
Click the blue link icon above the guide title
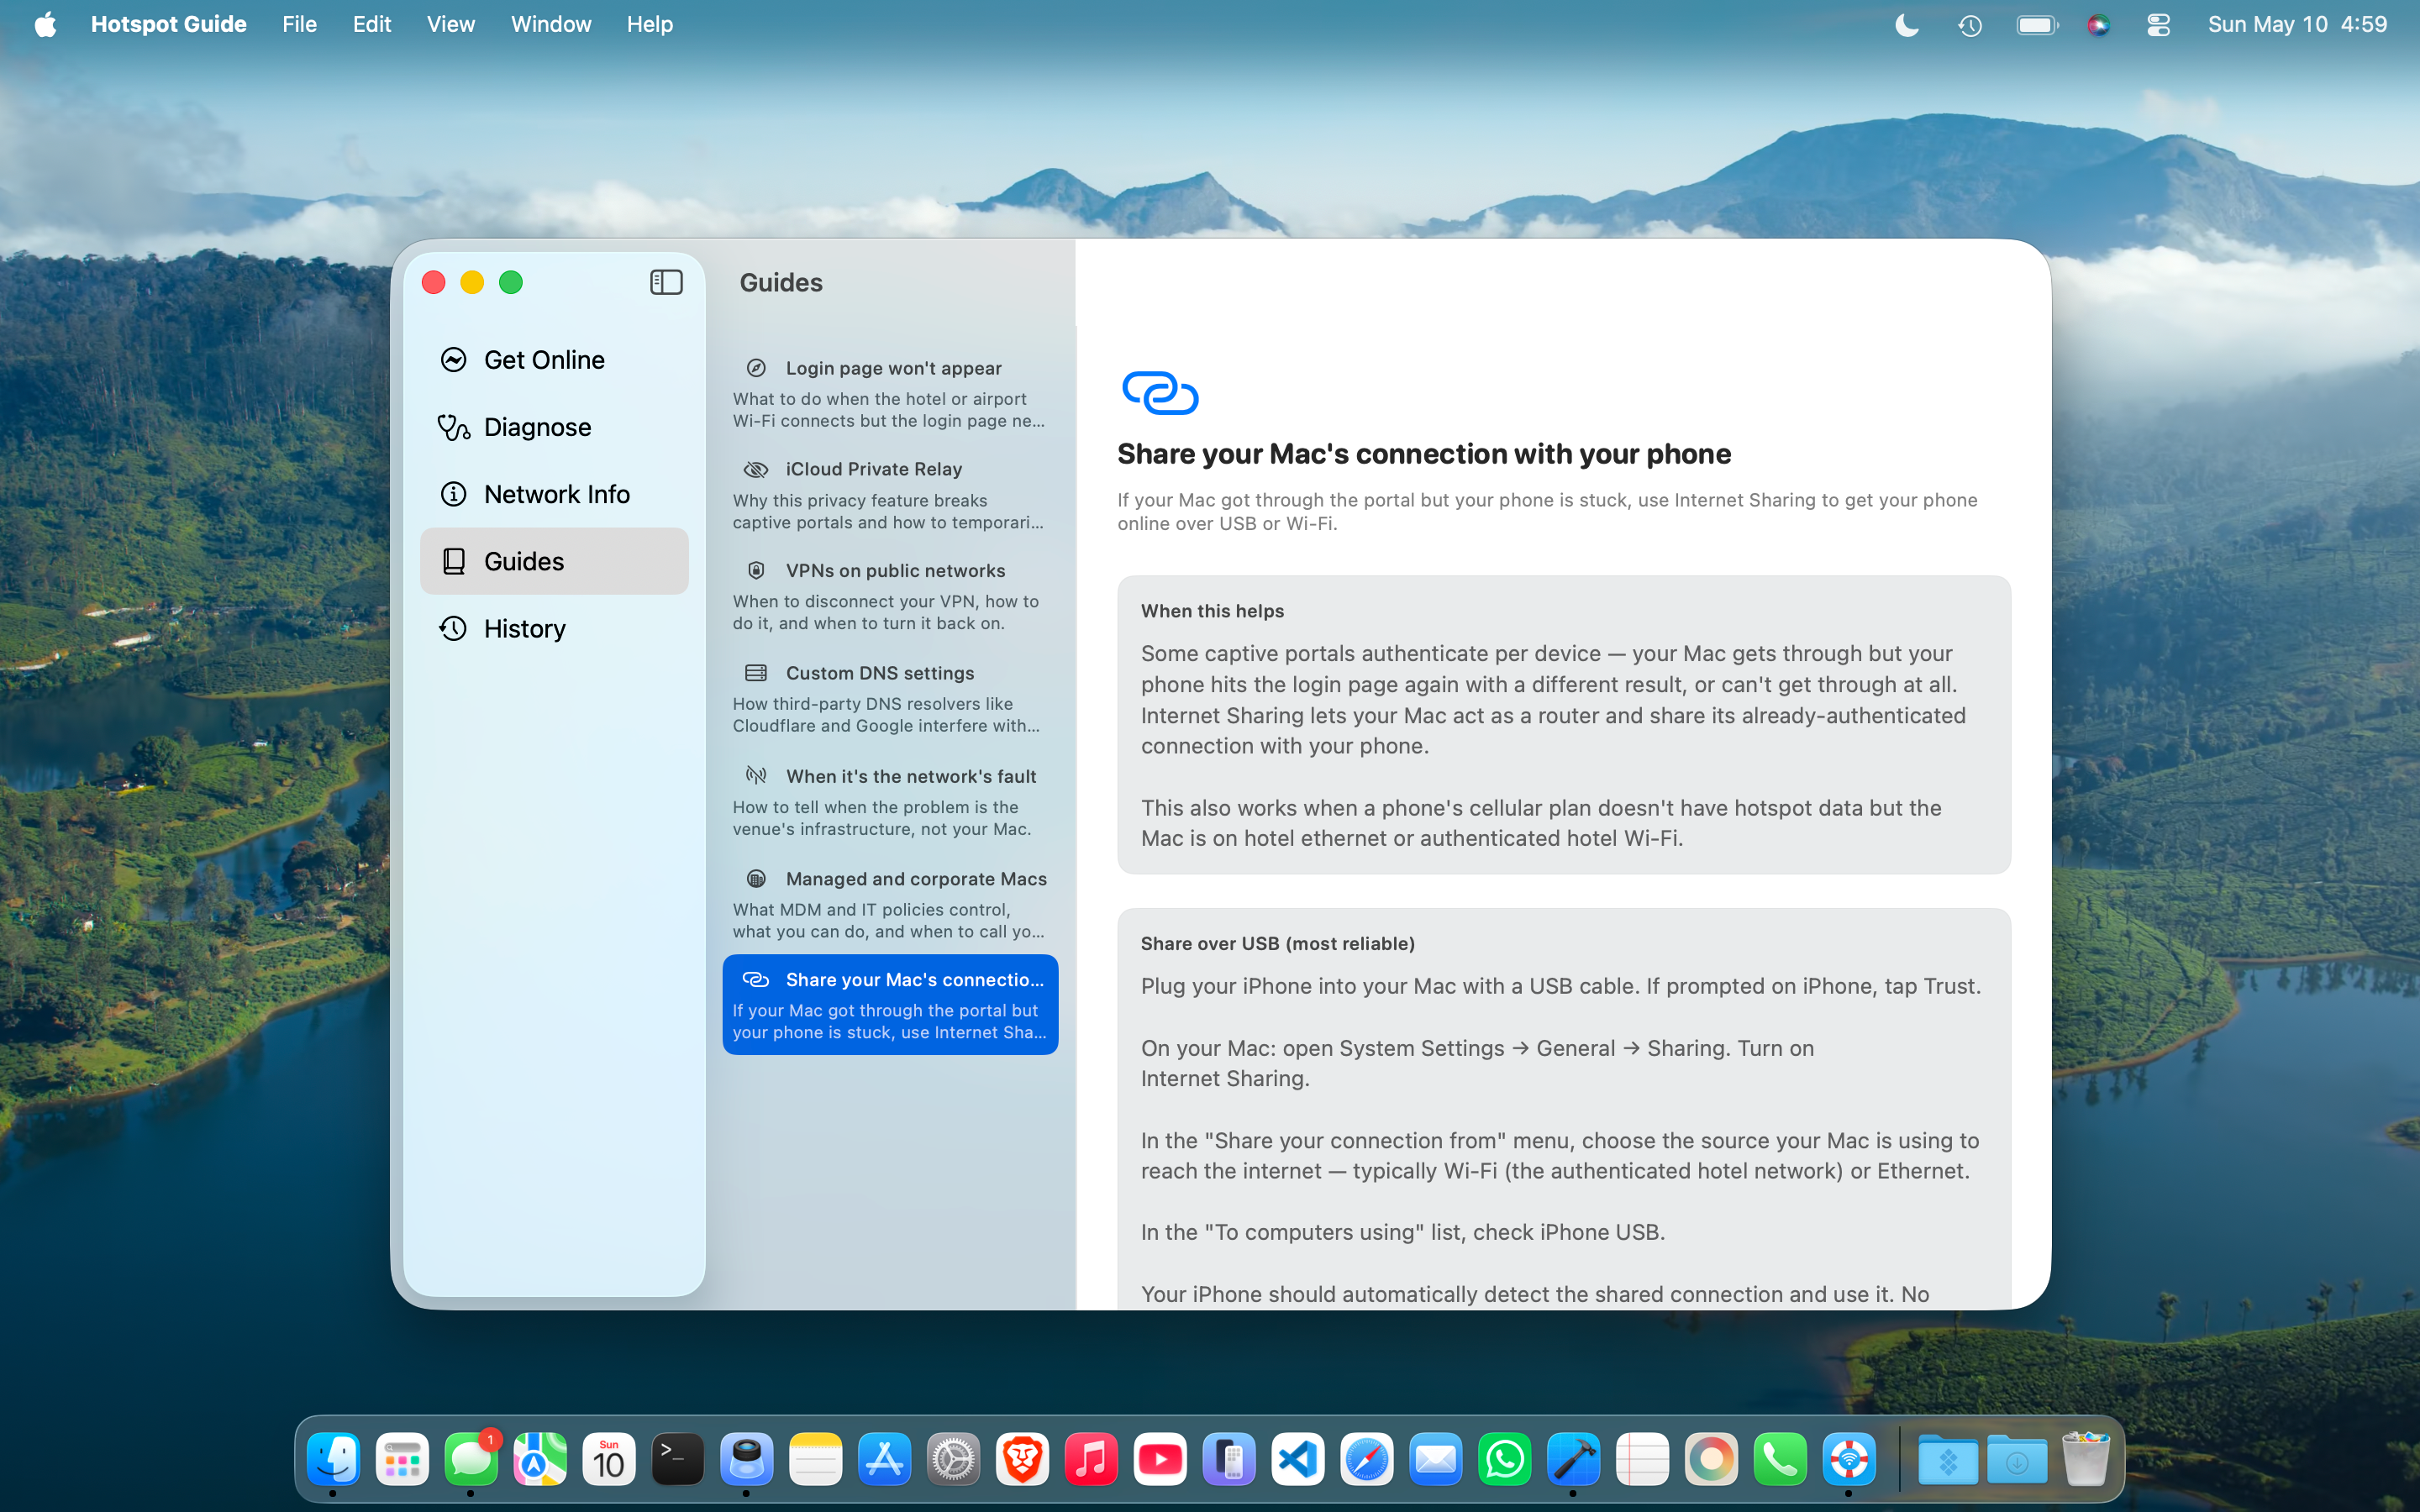point(1160,393)
